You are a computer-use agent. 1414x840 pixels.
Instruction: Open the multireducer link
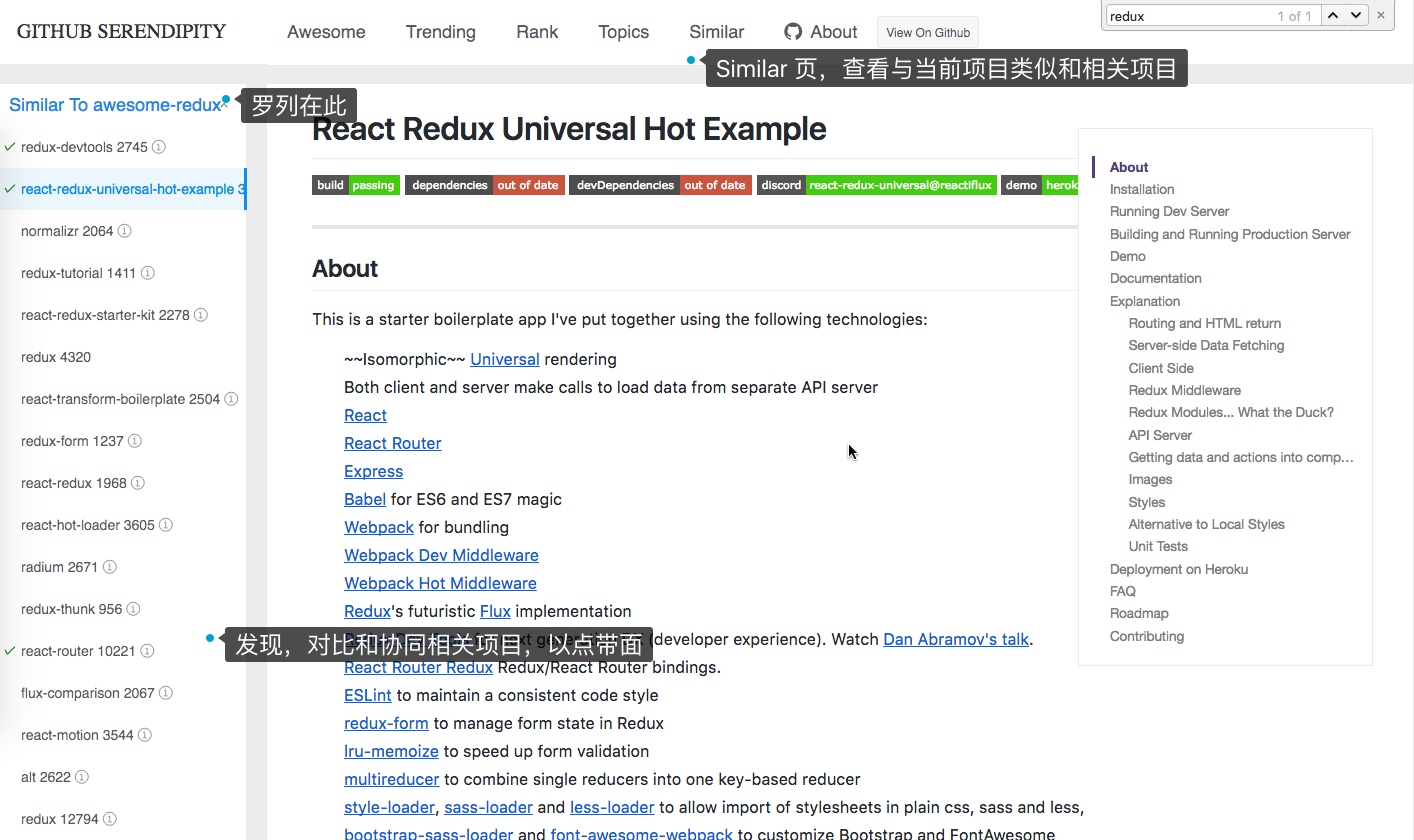click(392, 779)
